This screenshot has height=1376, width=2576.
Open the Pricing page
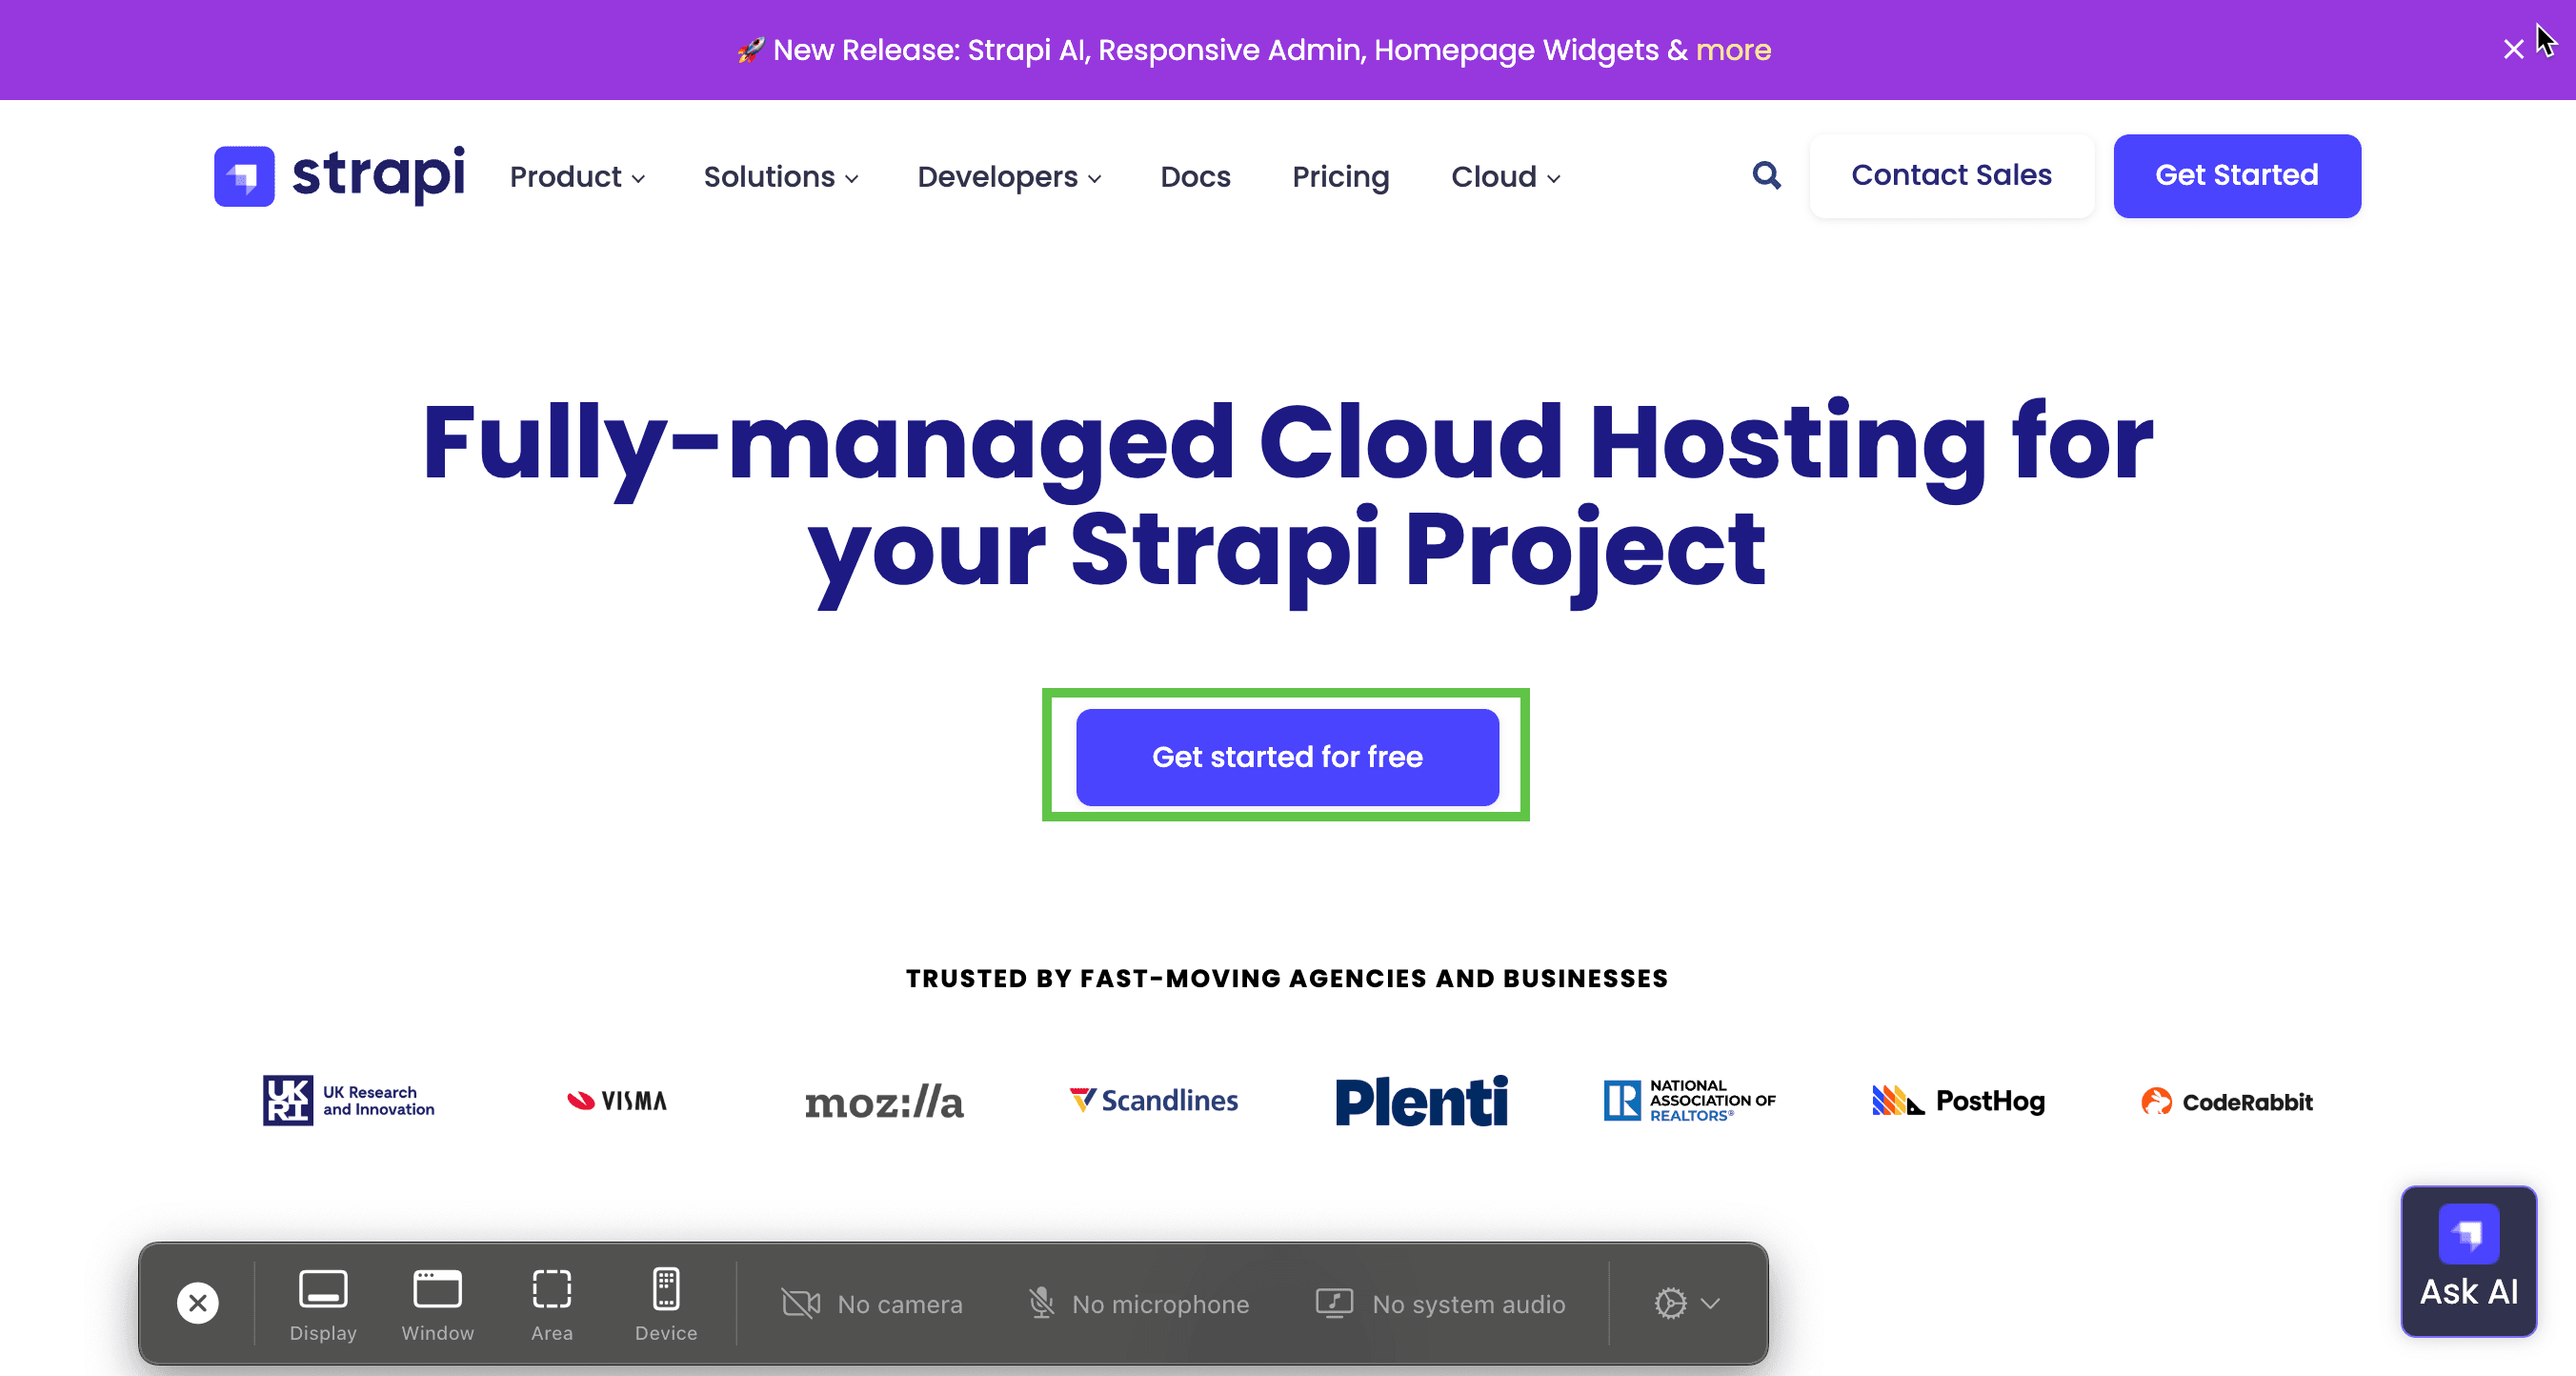click(x=1340, y=177)
